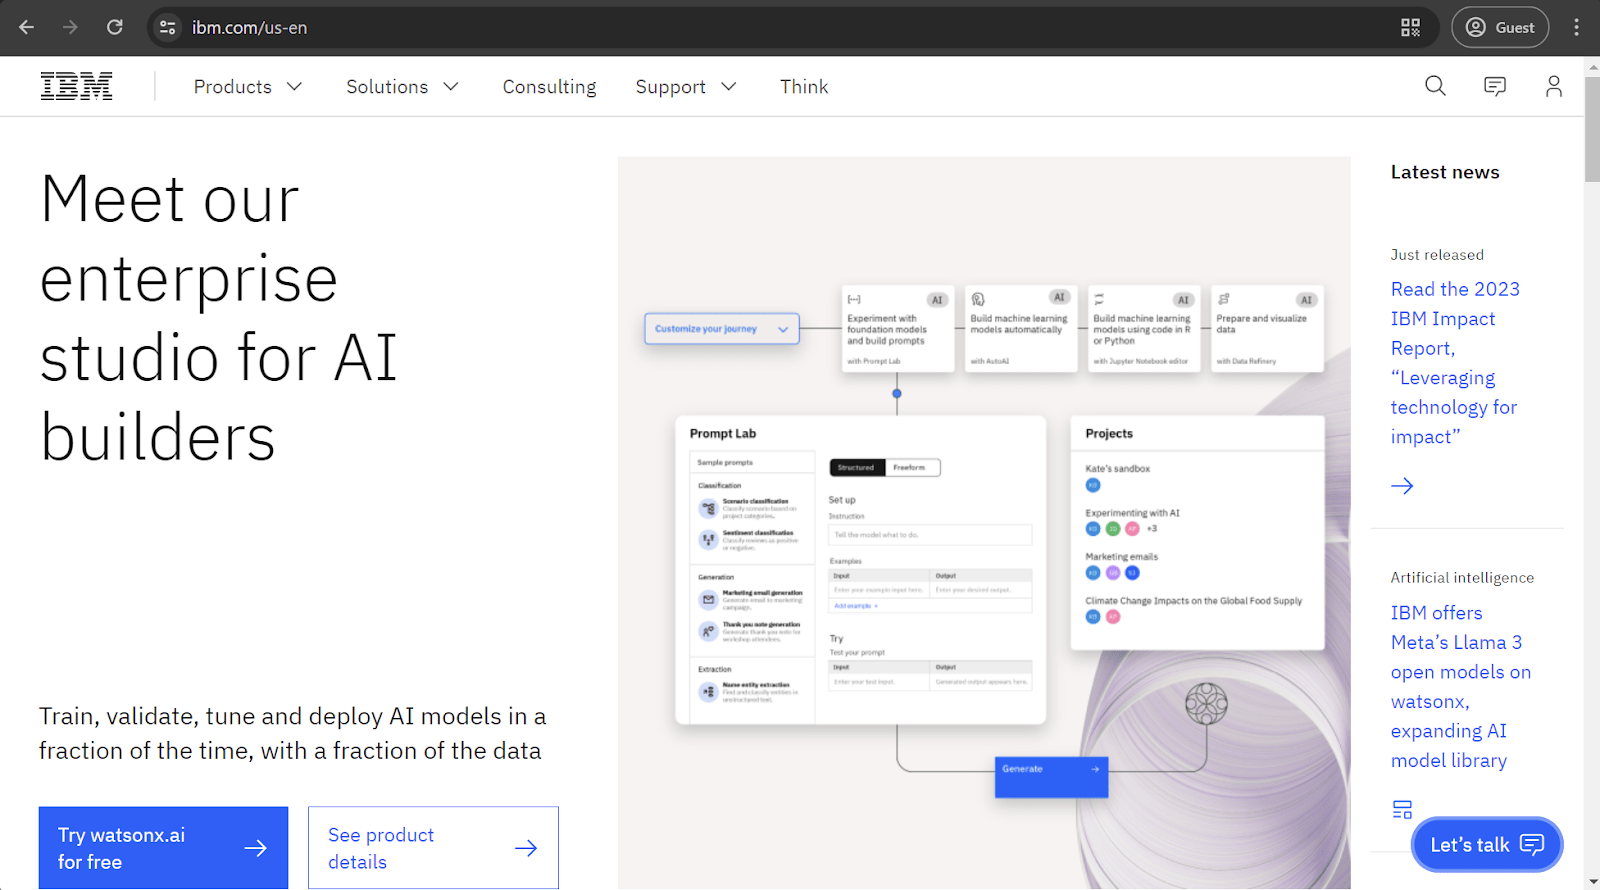
Task: Click the user profile icon
Action: tap(1553, 86)
